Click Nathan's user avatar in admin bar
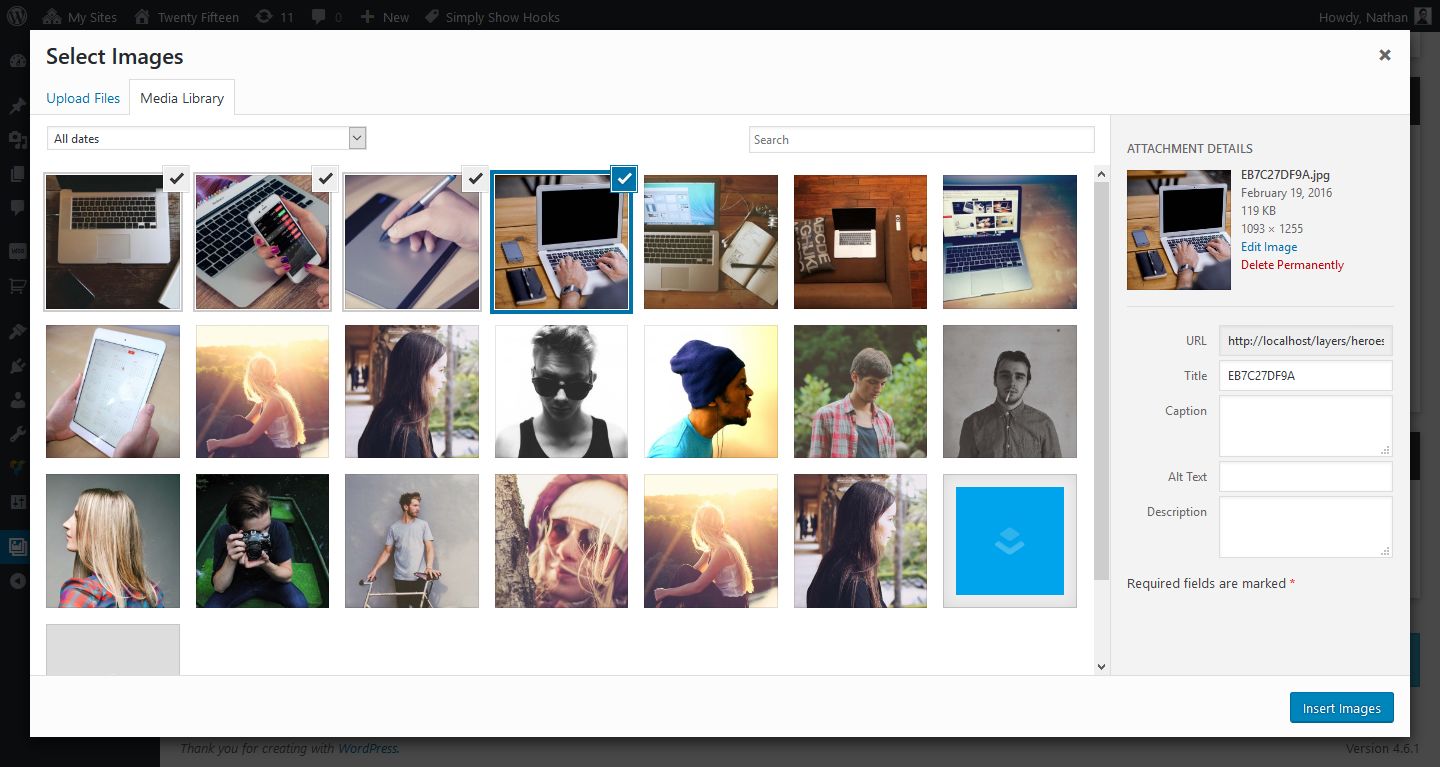Screen dimensions: 1440x767 (x=1423, y=17)
